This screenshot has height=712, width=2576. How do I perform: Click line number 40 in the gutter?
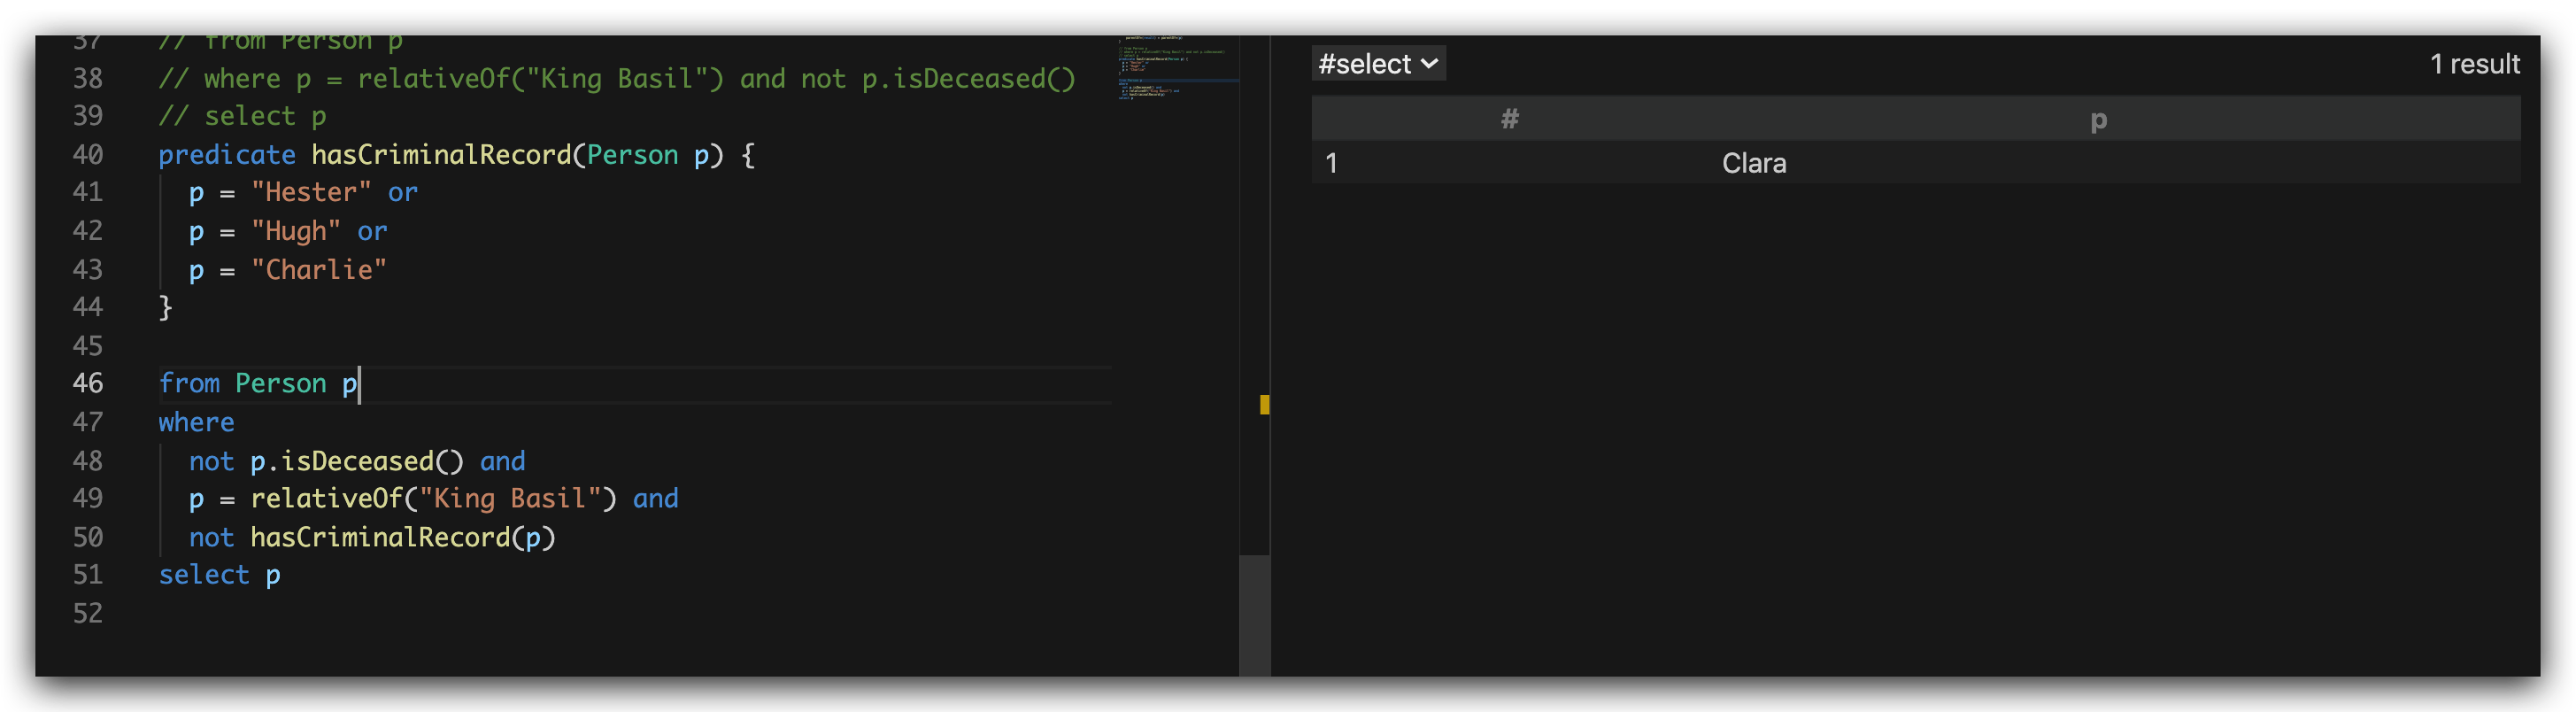point(88,155)
